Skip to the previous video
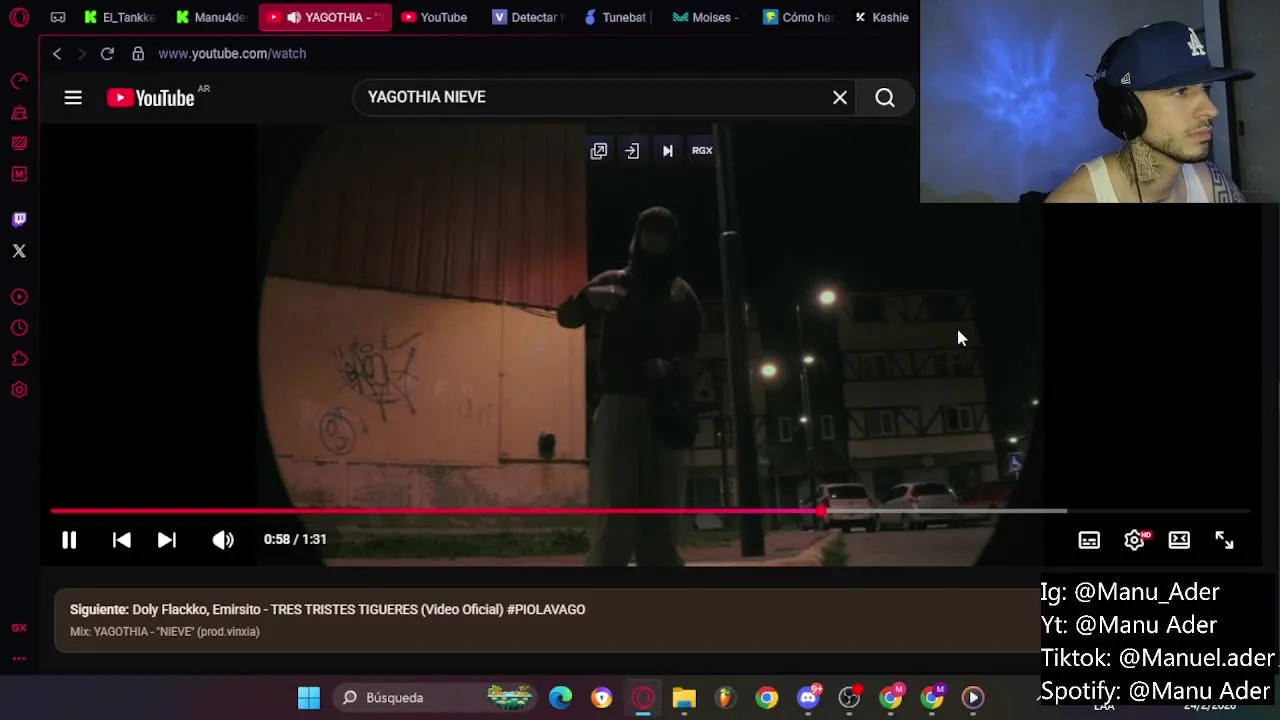1280x720 pixels. pyautogui.click(x=121, y=540)
